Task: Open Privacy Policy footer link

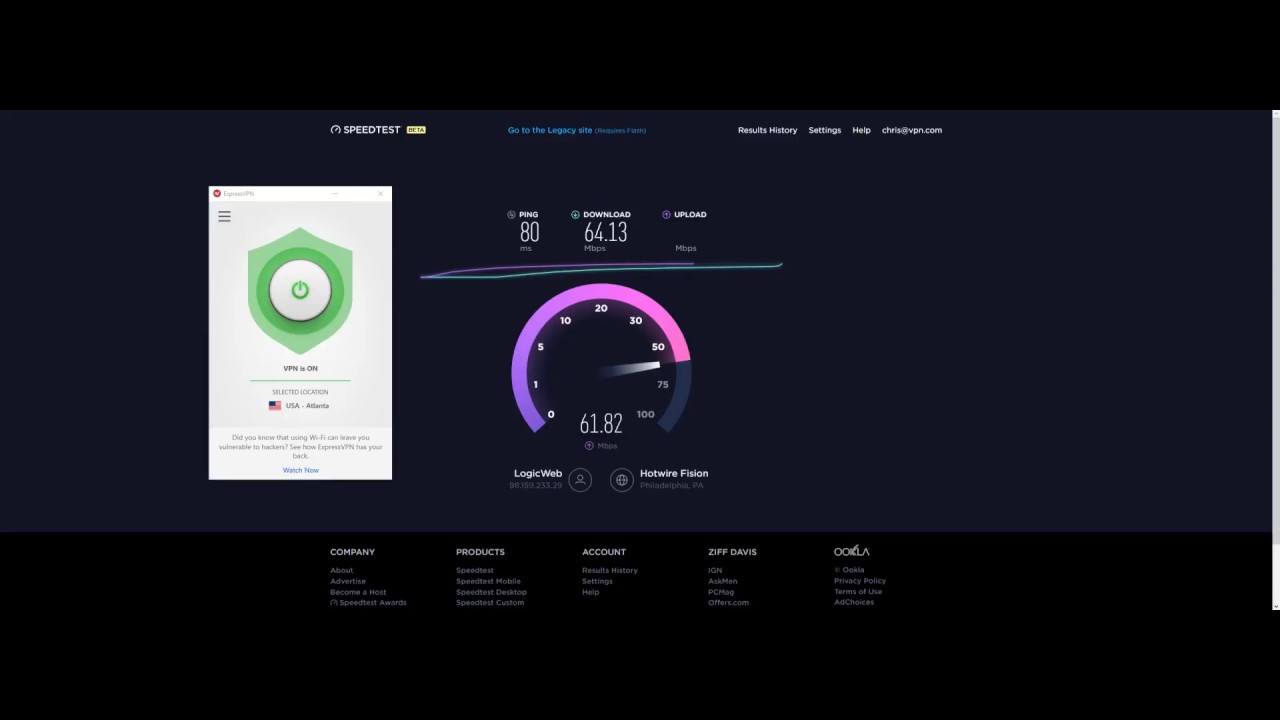Action: point(860,581)
